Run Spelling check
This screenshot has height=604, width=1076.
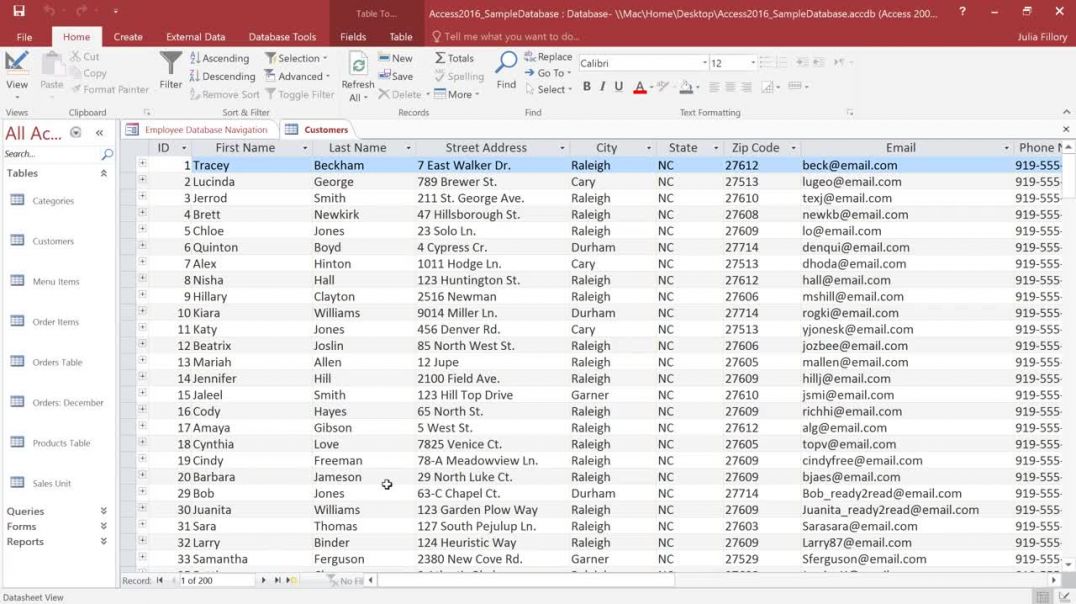(459, 76)
